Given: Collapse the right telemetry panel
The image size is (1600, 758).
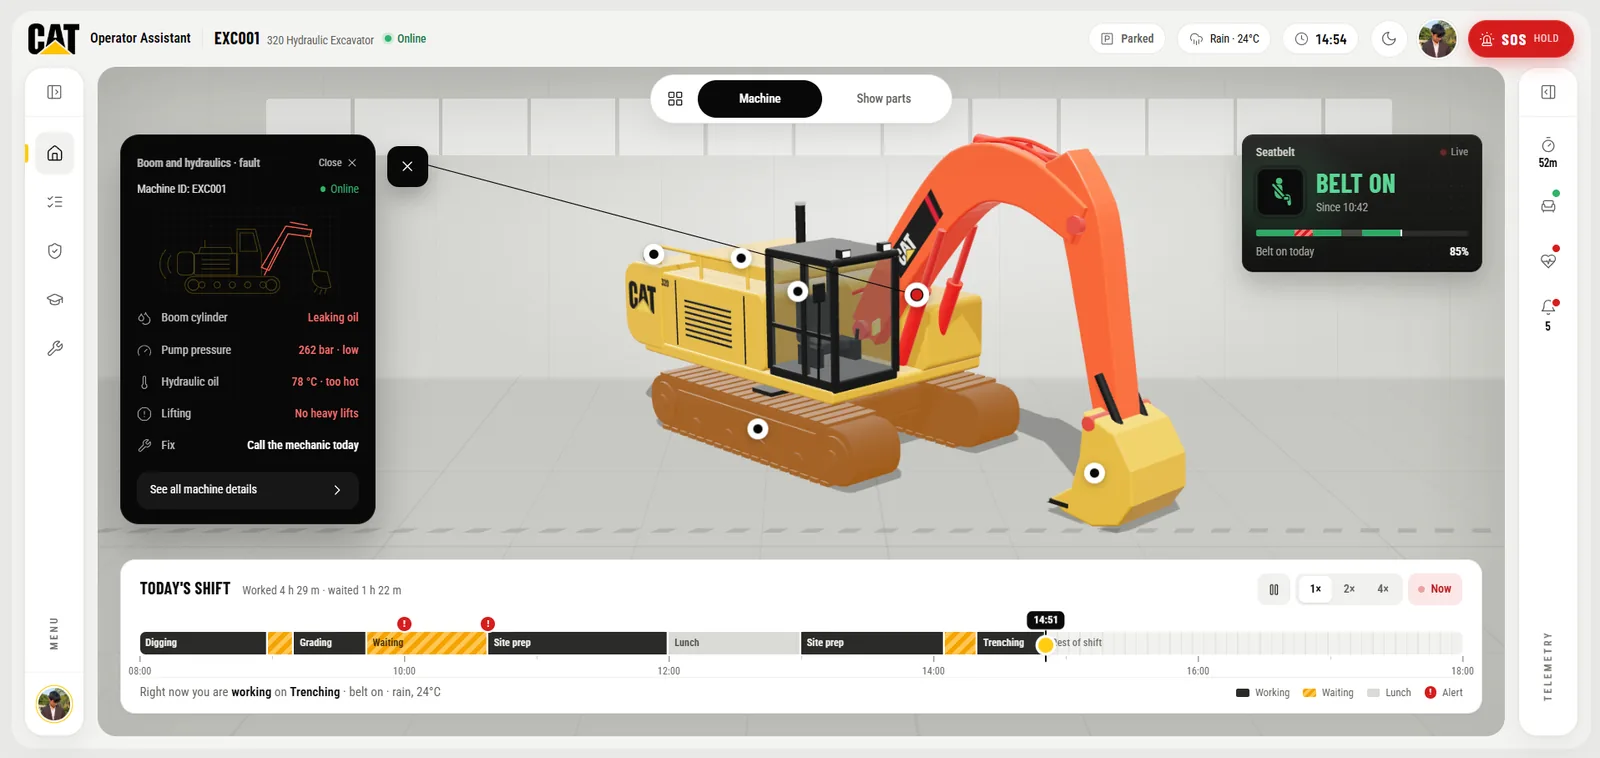Looking at the screenshot, I should [1548, 92].
